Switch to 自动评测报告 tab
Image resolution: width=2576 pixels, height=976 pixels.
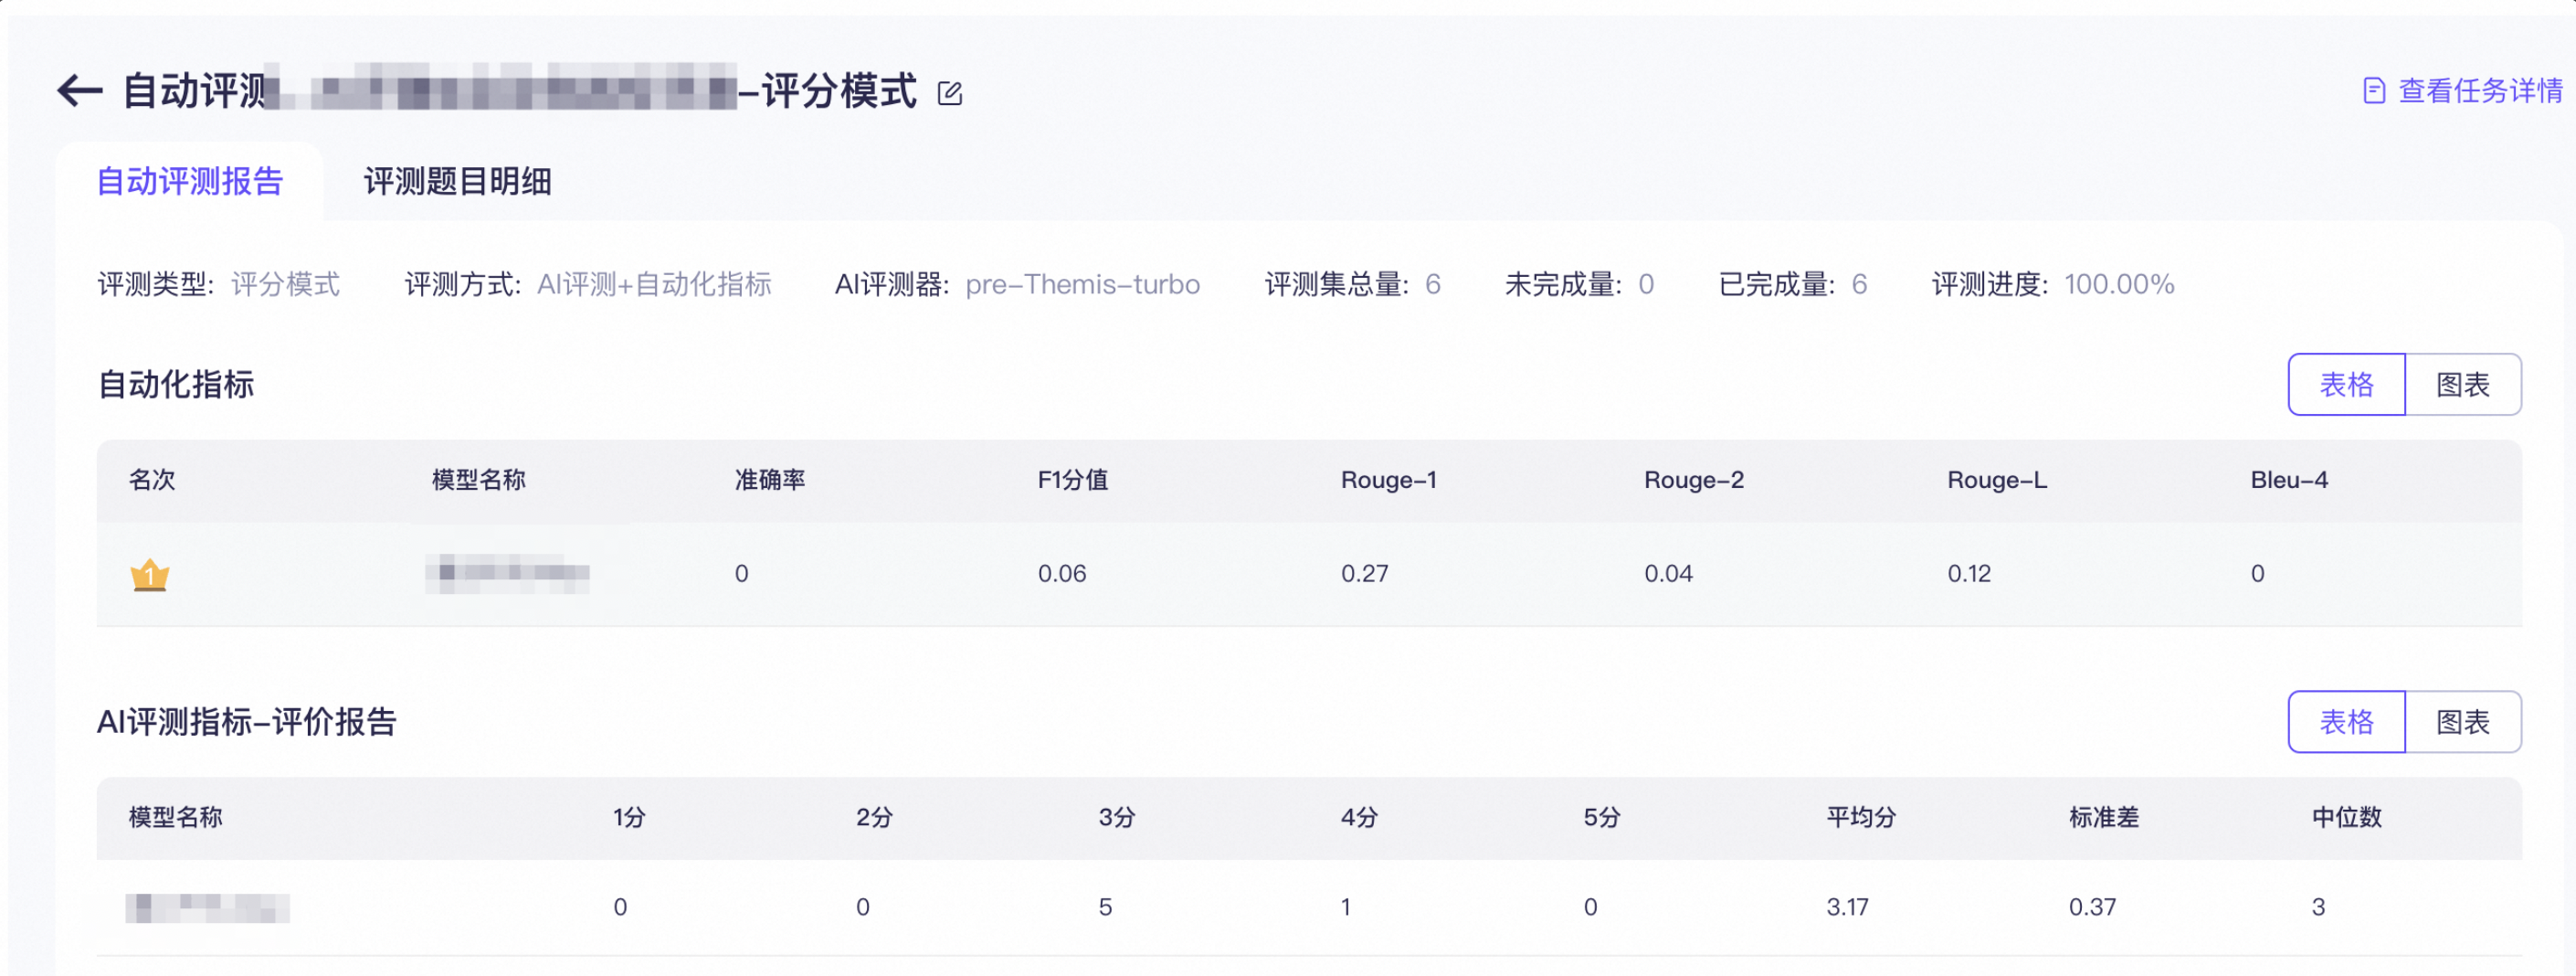(190, 181)
